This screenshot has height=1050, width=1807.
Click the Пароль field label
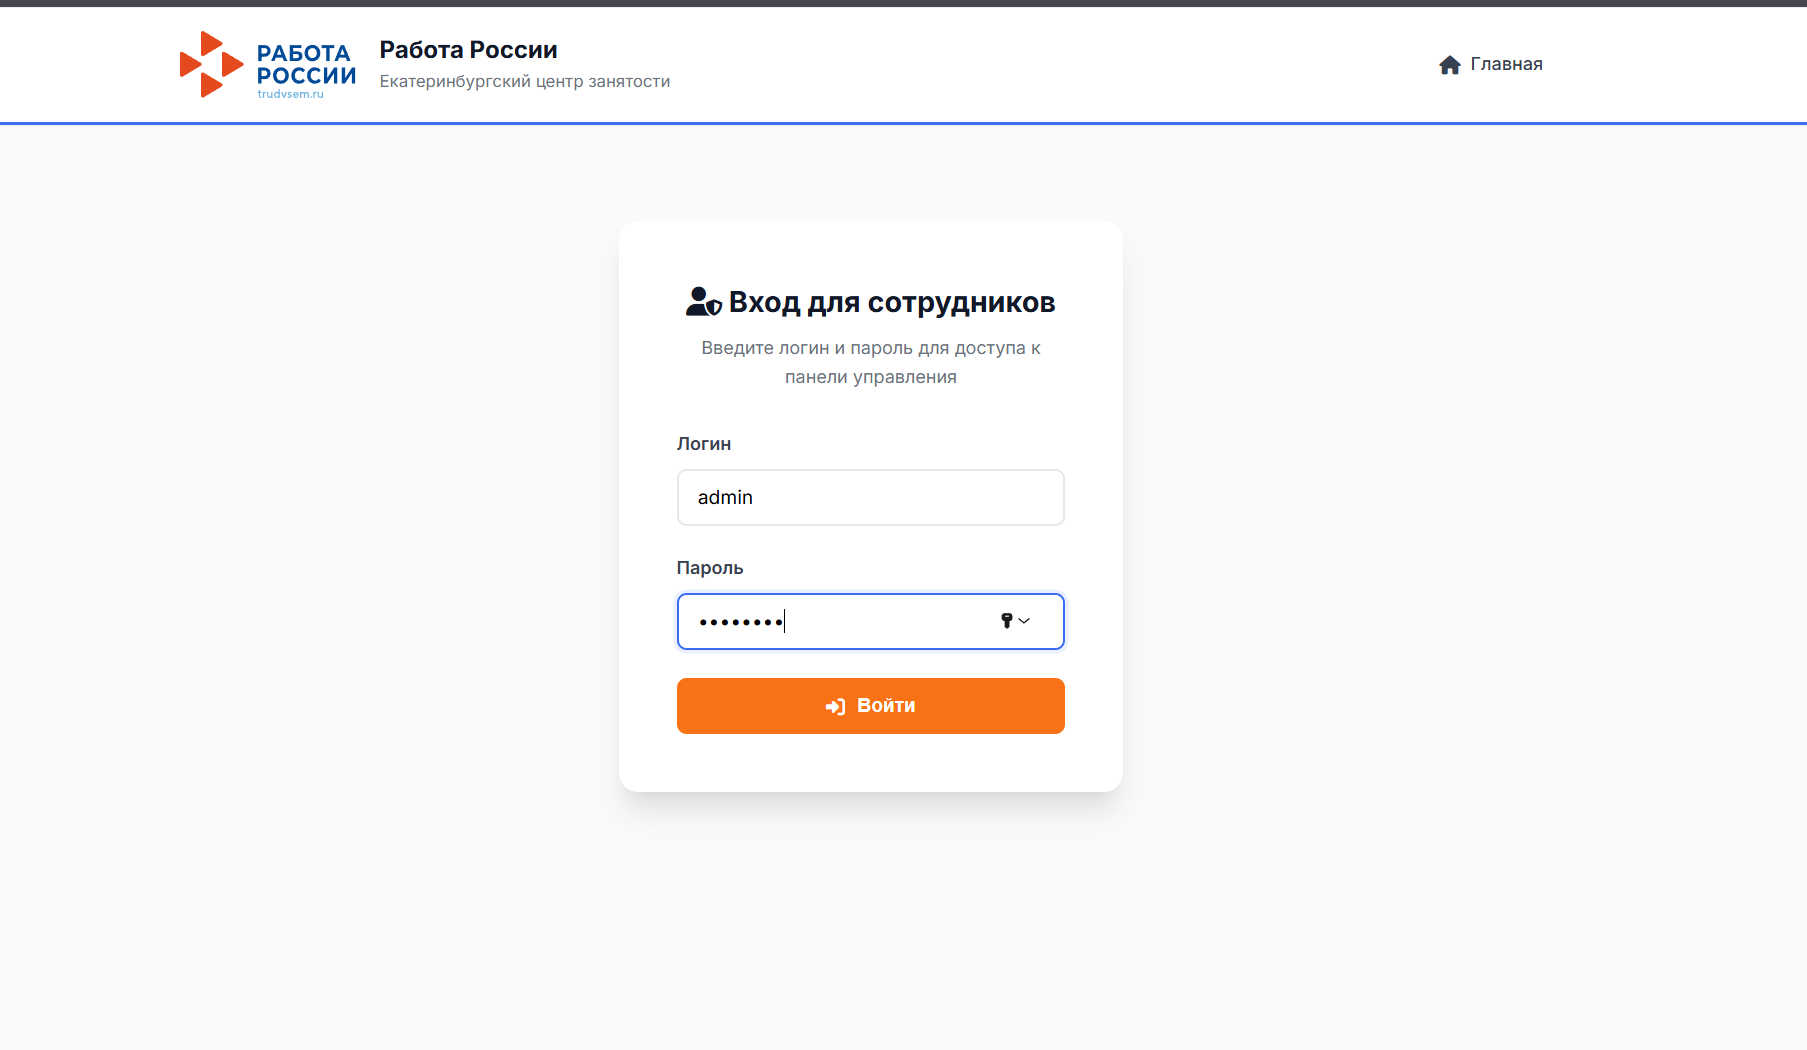(709, 568)
